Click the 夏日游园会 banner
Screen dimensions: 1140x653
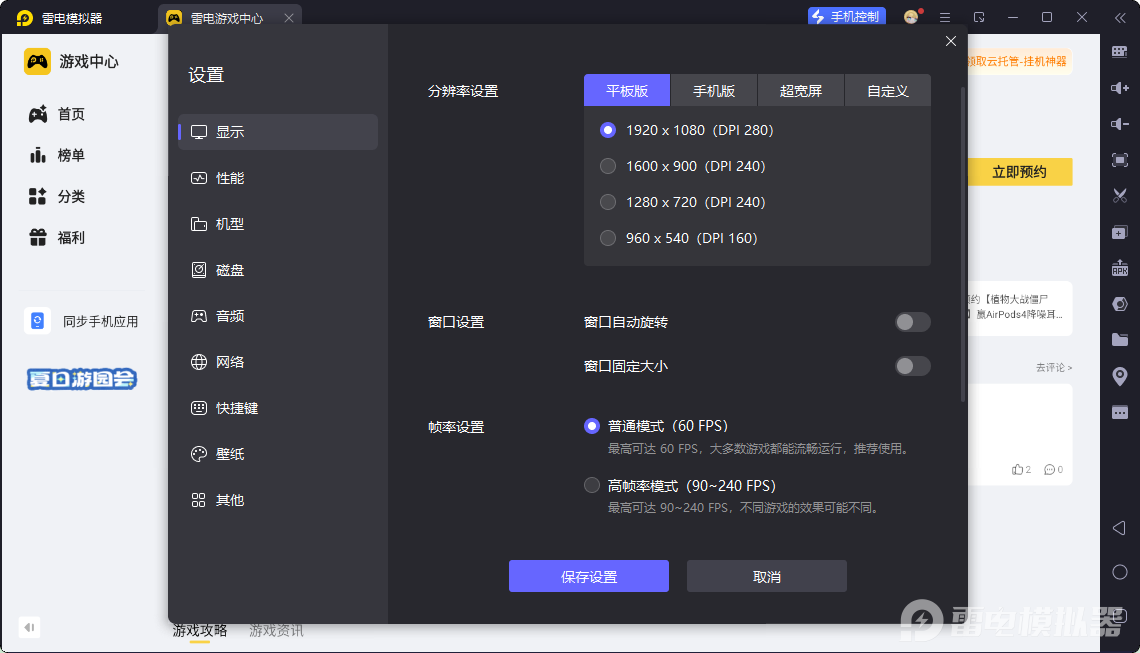81,379
